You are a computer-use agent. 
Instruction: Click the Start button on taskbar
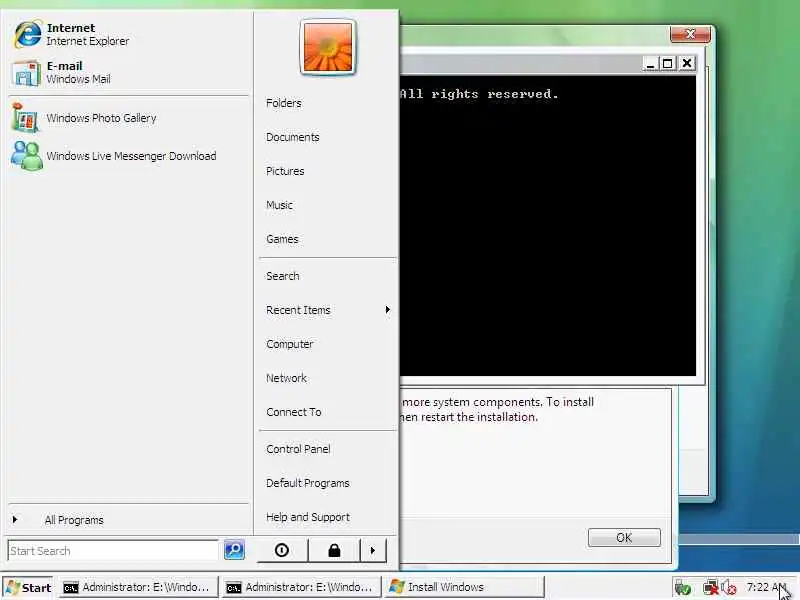pos(29,588)
